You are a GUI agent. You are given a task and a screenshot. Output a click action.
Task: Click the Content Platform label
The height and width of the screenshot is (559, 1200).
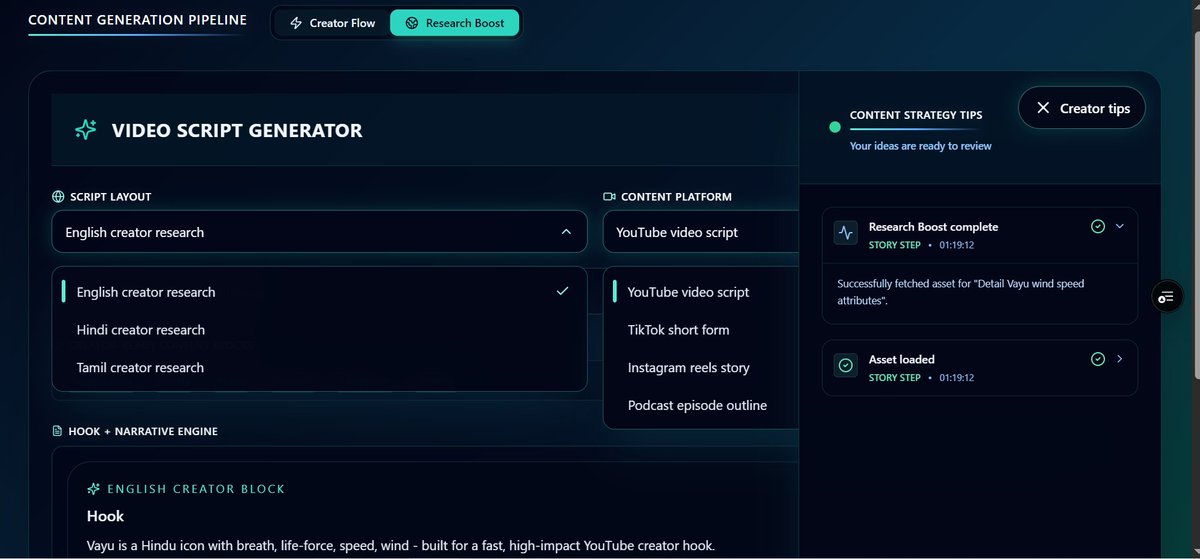676,197
